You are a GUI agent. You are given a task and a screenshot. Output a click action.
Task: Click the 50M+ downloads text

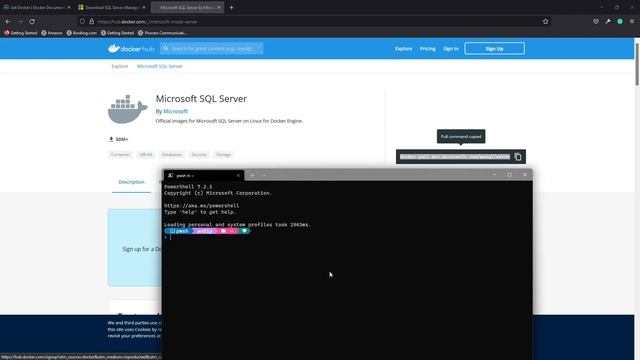[x=122, y=139]
